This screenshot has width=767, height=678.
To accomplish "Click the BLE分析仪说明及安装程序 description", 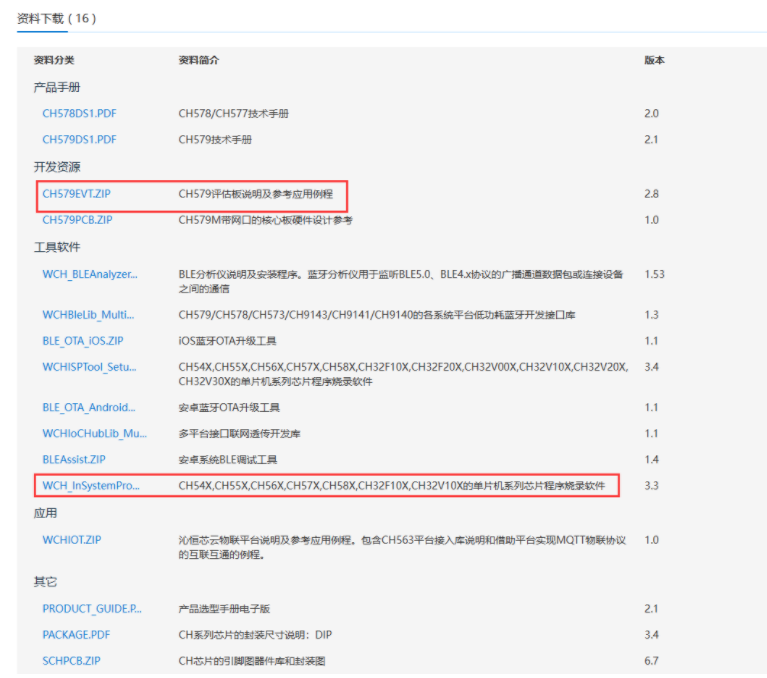I will [x=401, y=281].
